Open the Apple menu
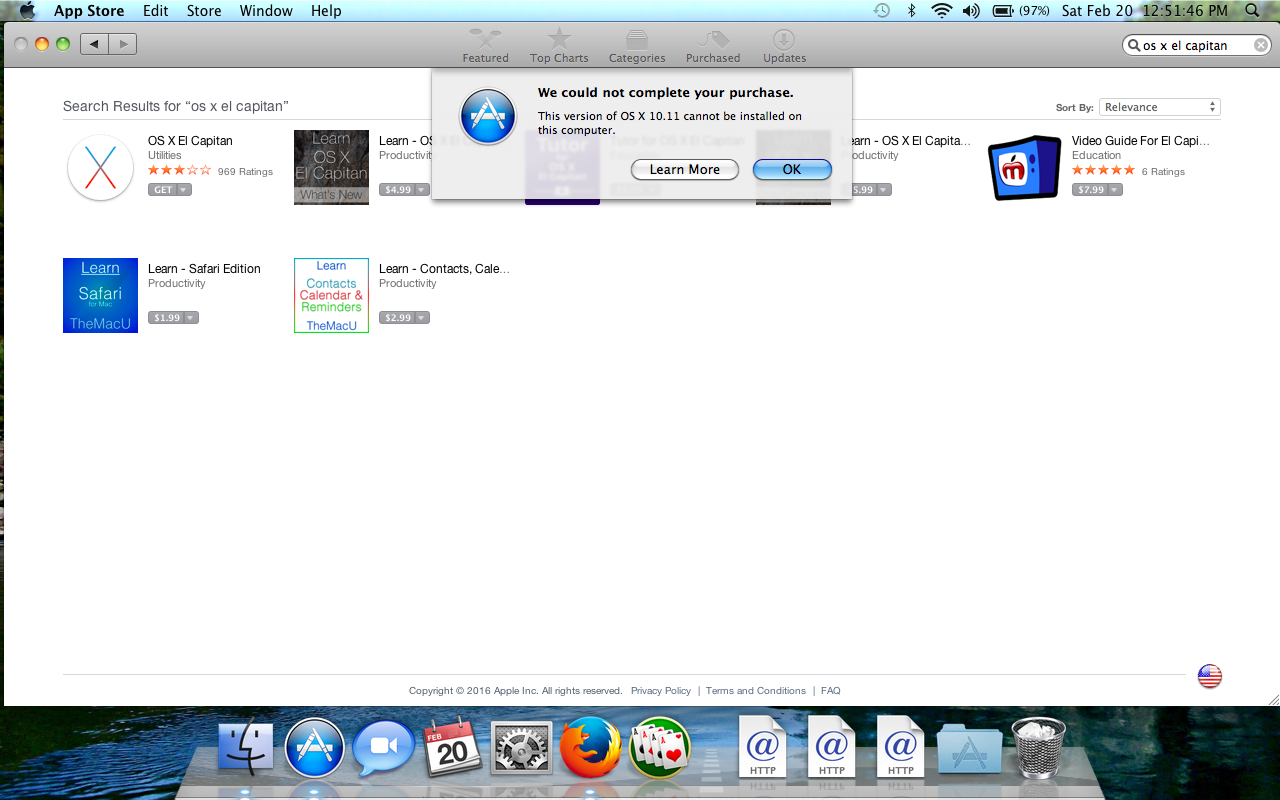Viewport: 1280px width, 800px height. pyautogui.click(x=27, y=11)
